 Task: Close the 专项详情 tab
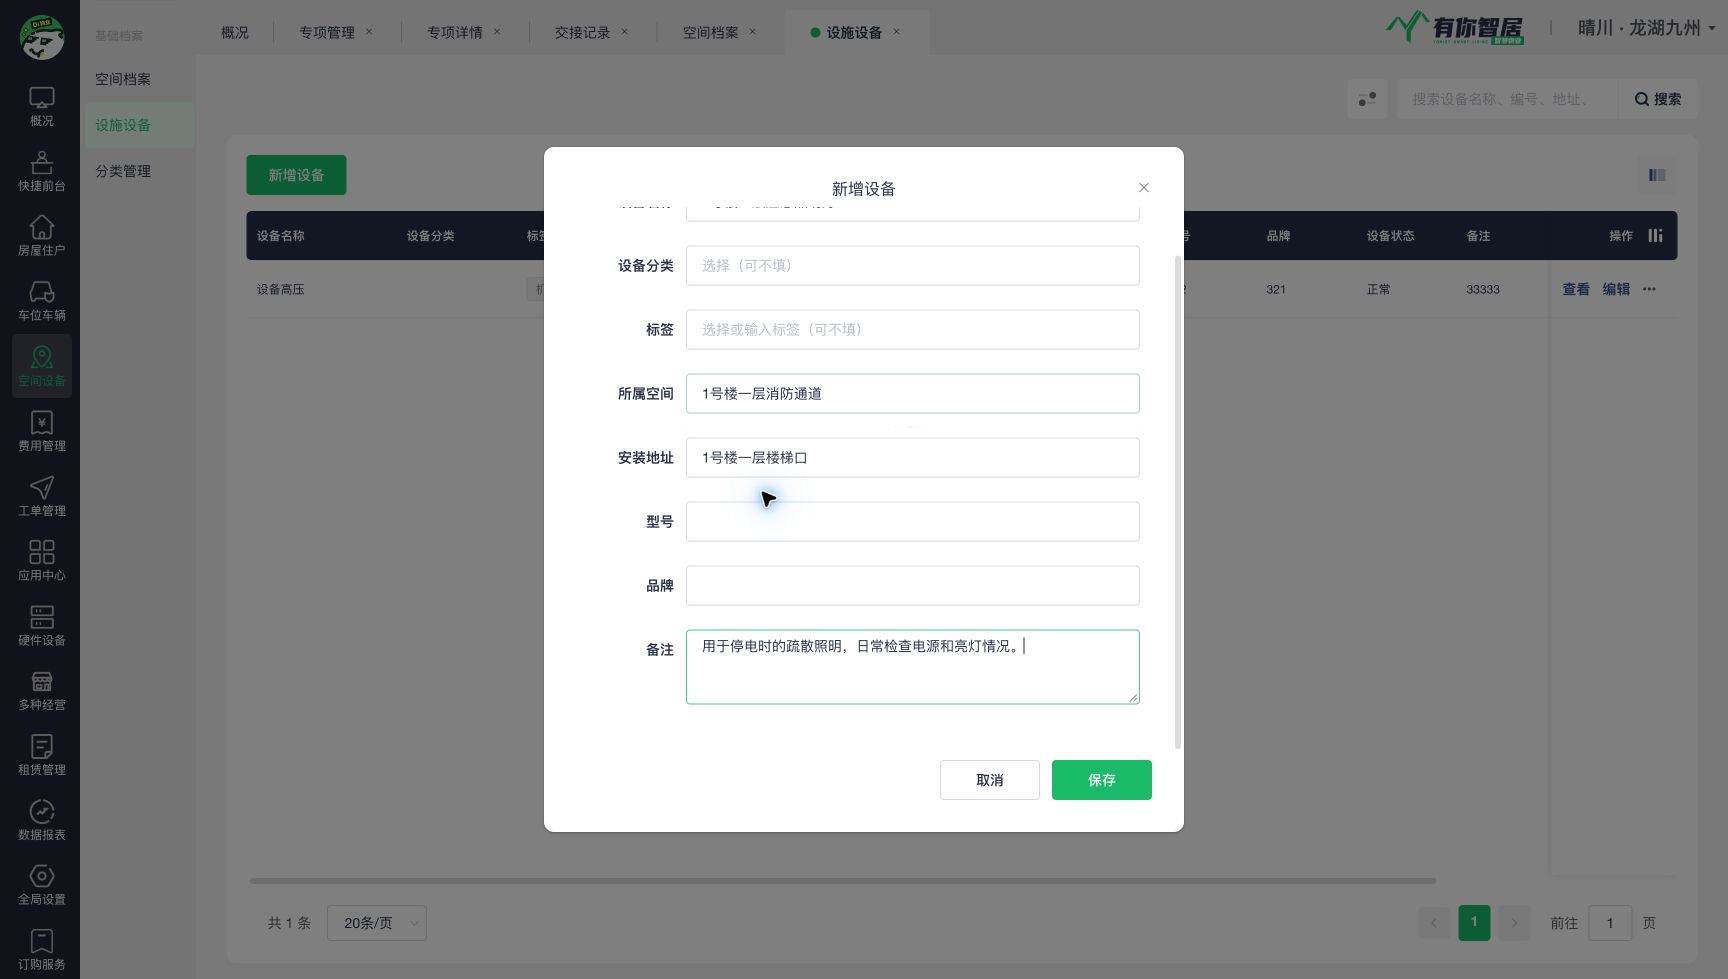(x=497, y=32)
